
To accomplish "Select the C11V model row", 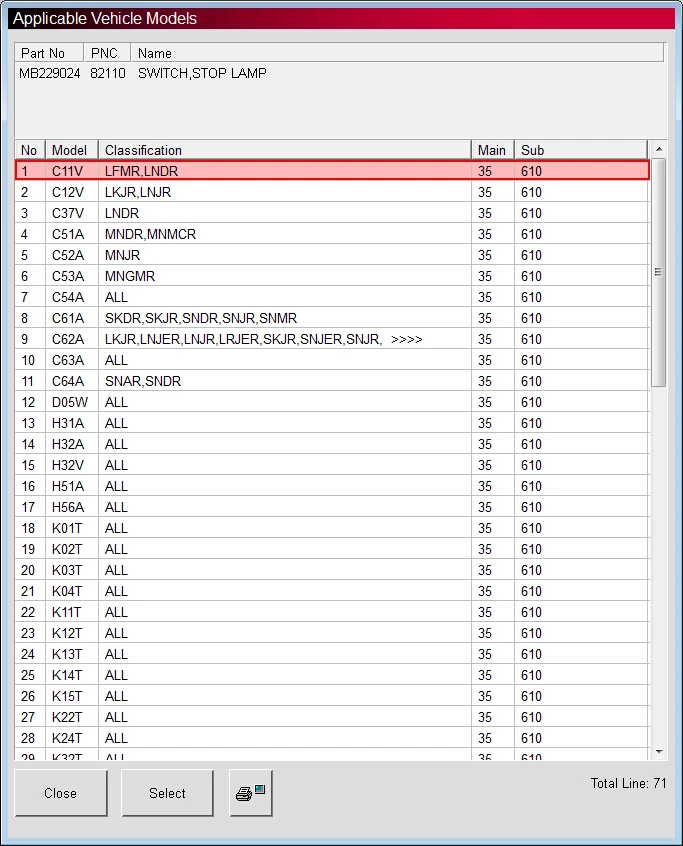I will tap(332, 171).
